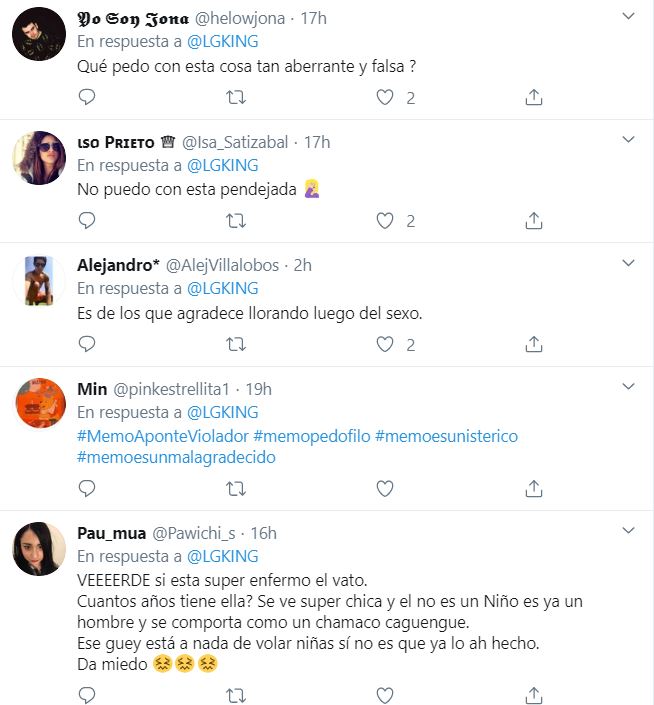Image resolution: width=654 pixels, height=705 pixels.
Task: Like the Isa_Satizabal tweet
Action: (x=385, y=221)
